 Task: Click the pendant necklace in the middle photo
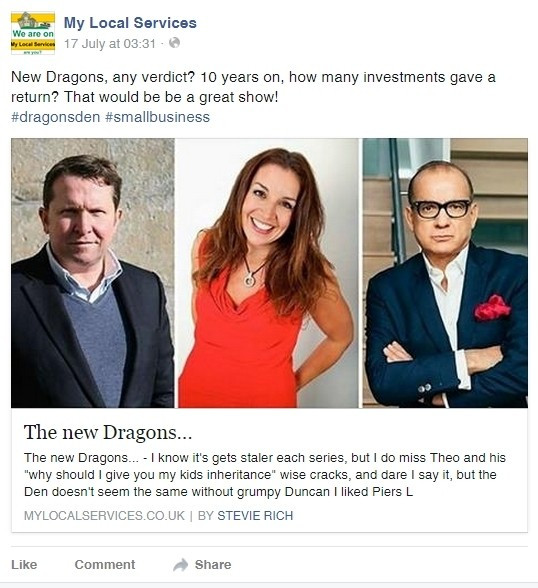pyautogui.click(x=249, y=279)
